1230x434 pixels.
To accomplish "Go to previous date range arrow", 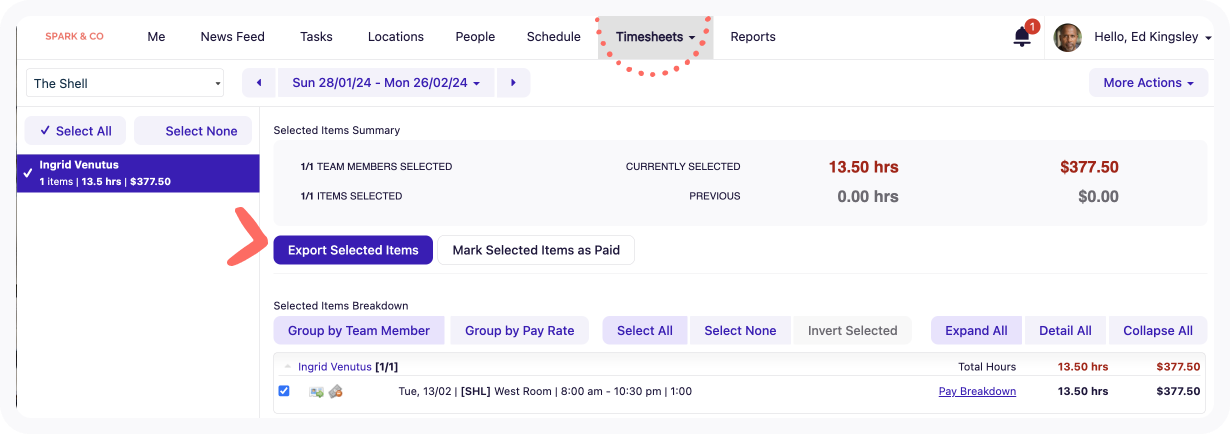I will (x=259, y=83).
